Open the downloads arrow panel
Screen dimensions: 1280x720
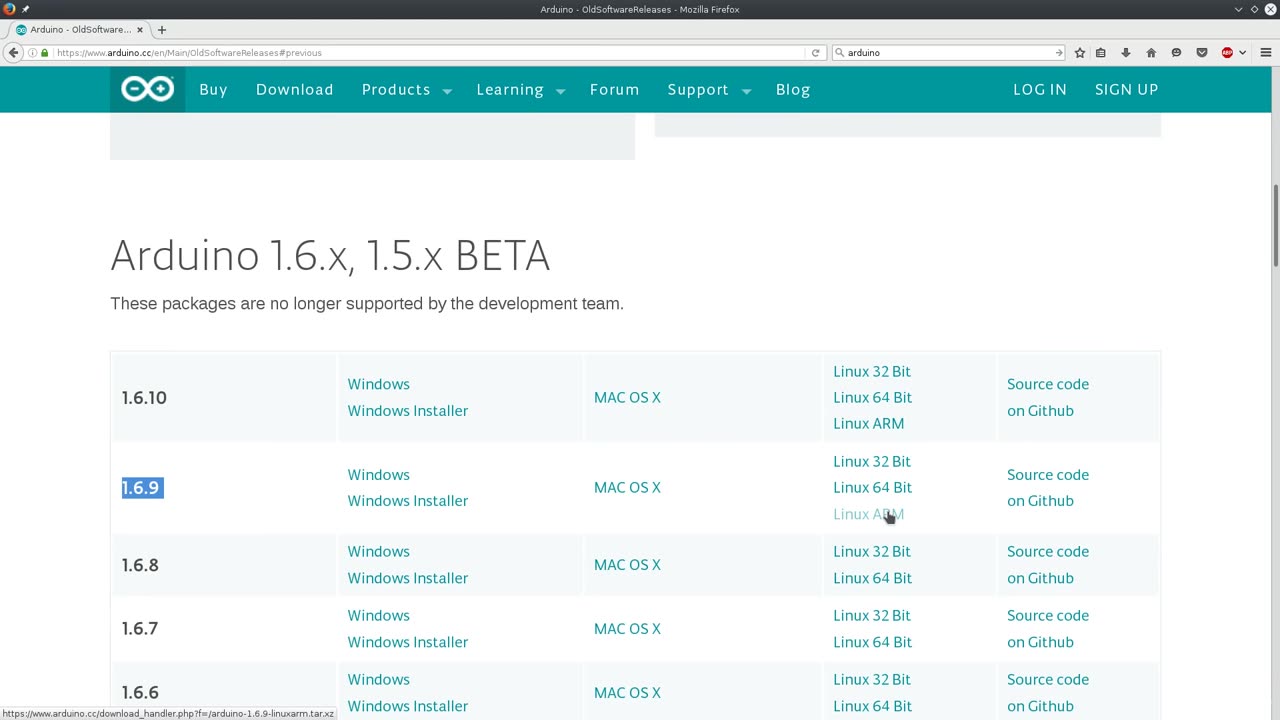coord(1126,52)
